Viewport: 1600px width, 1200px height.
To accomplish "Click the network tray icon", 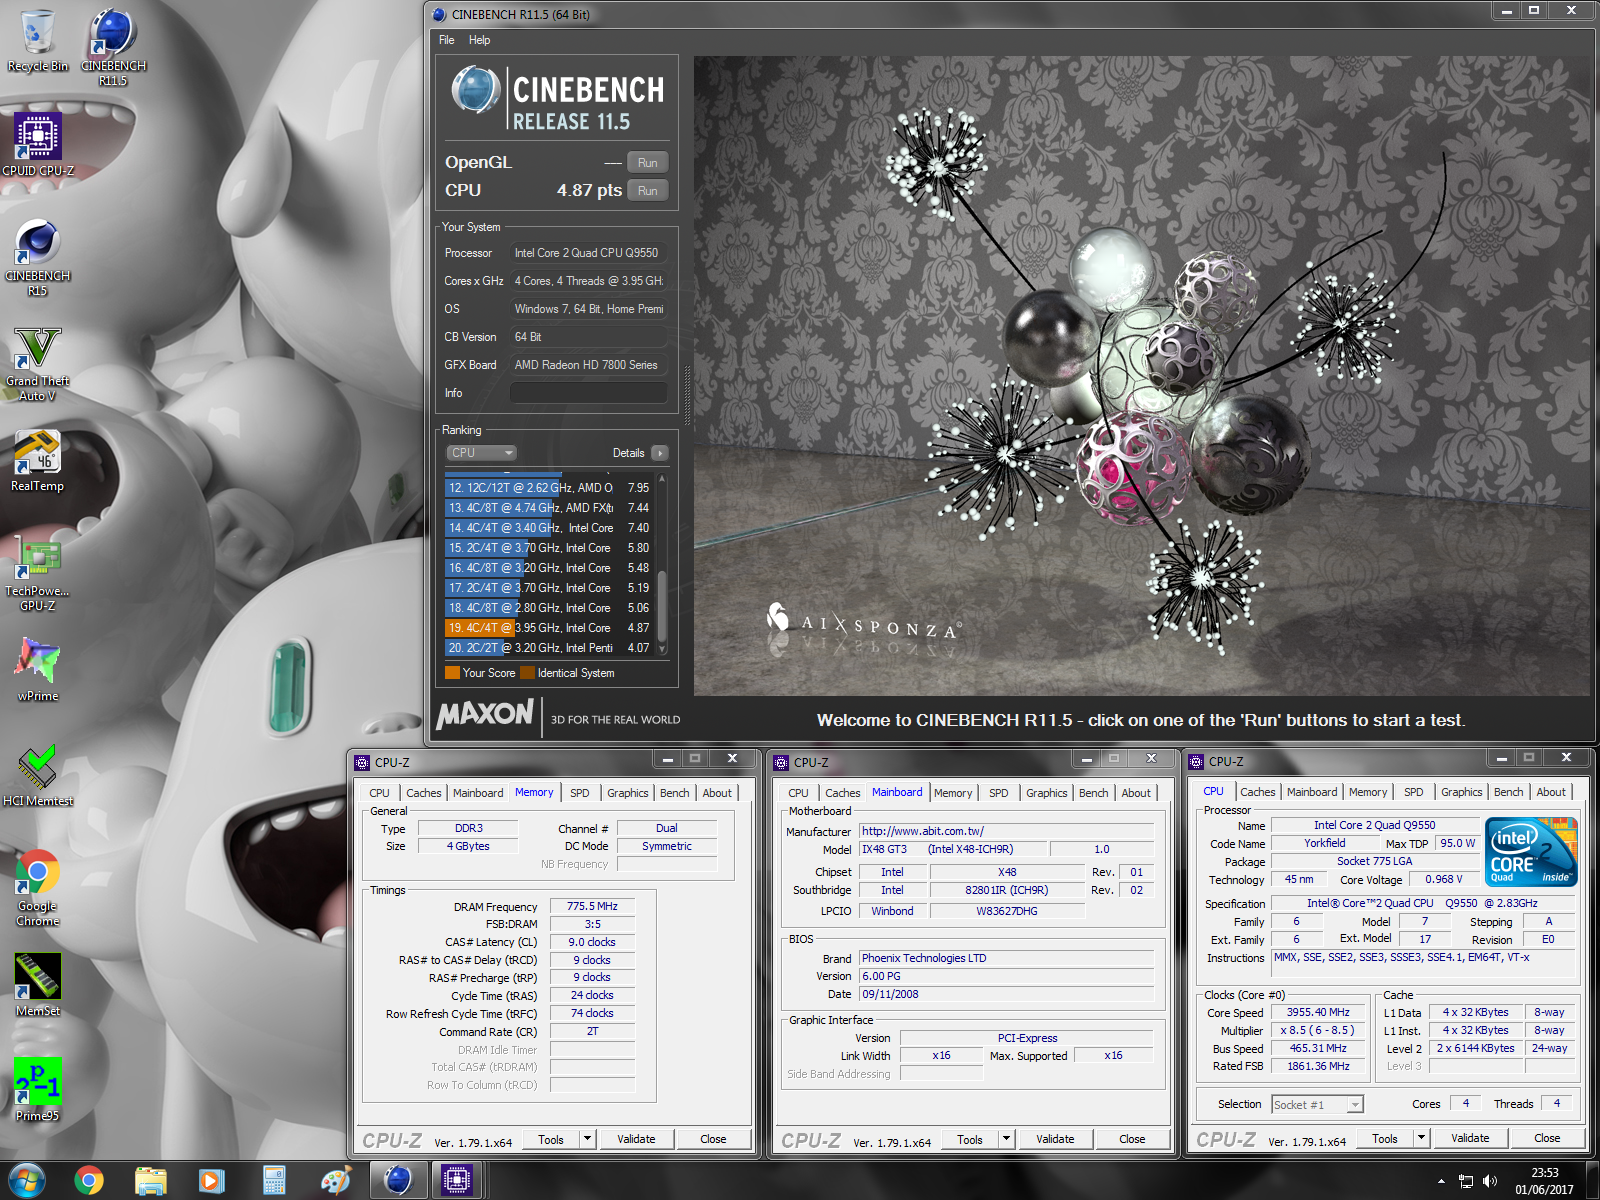I will [1466, 1181].
